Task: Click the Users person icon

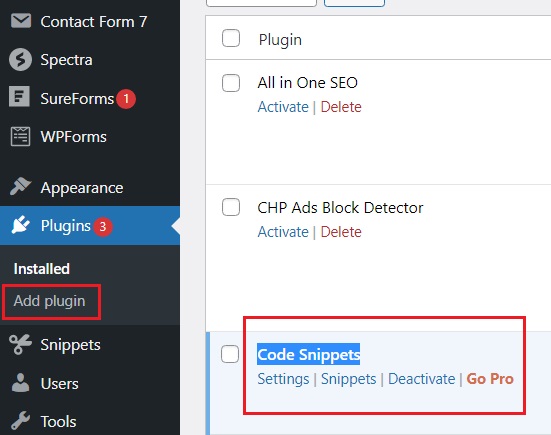Action: pyautogui.click(x=20, y=383)
